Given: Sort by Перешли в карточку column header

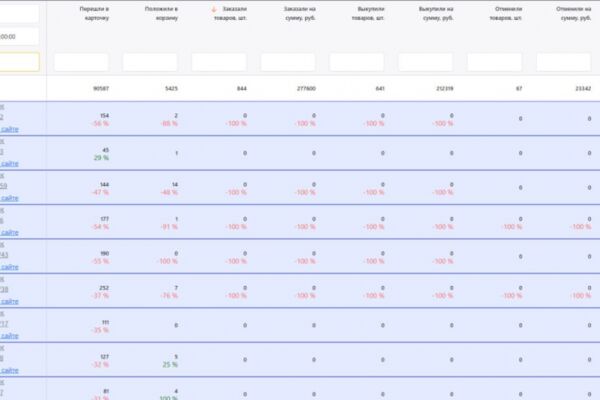Looking at the screenshot, I should pos(94,13).
